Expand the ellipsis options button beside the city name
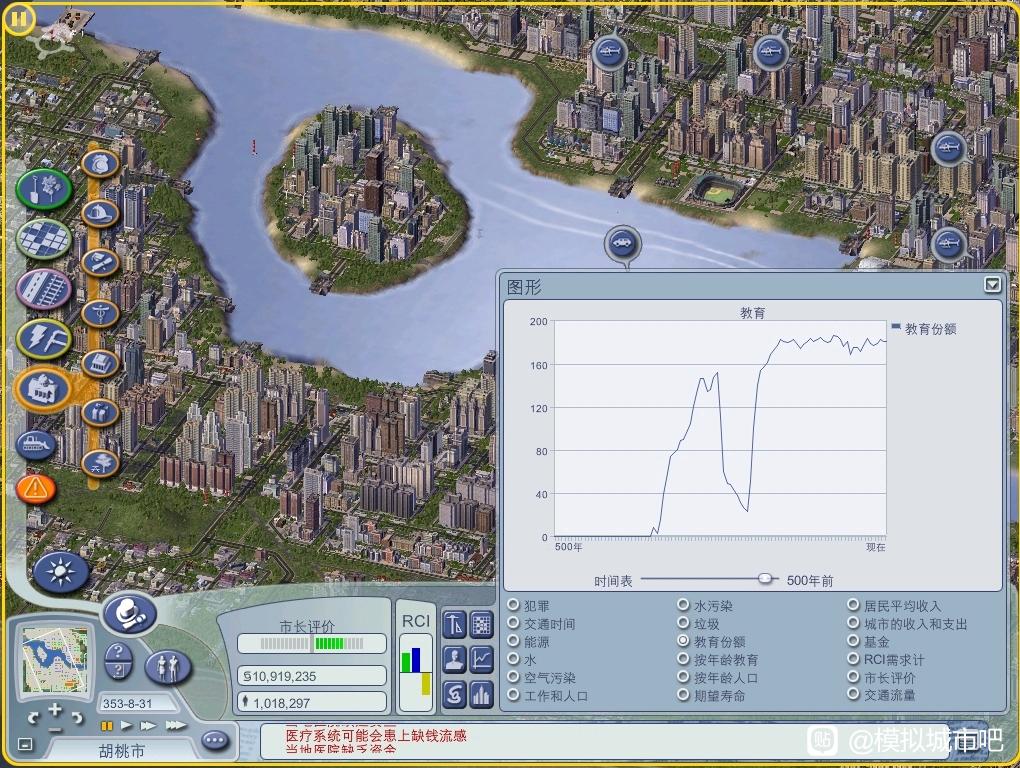Viewport: 1020px width, 768px height. coord(214,741)
